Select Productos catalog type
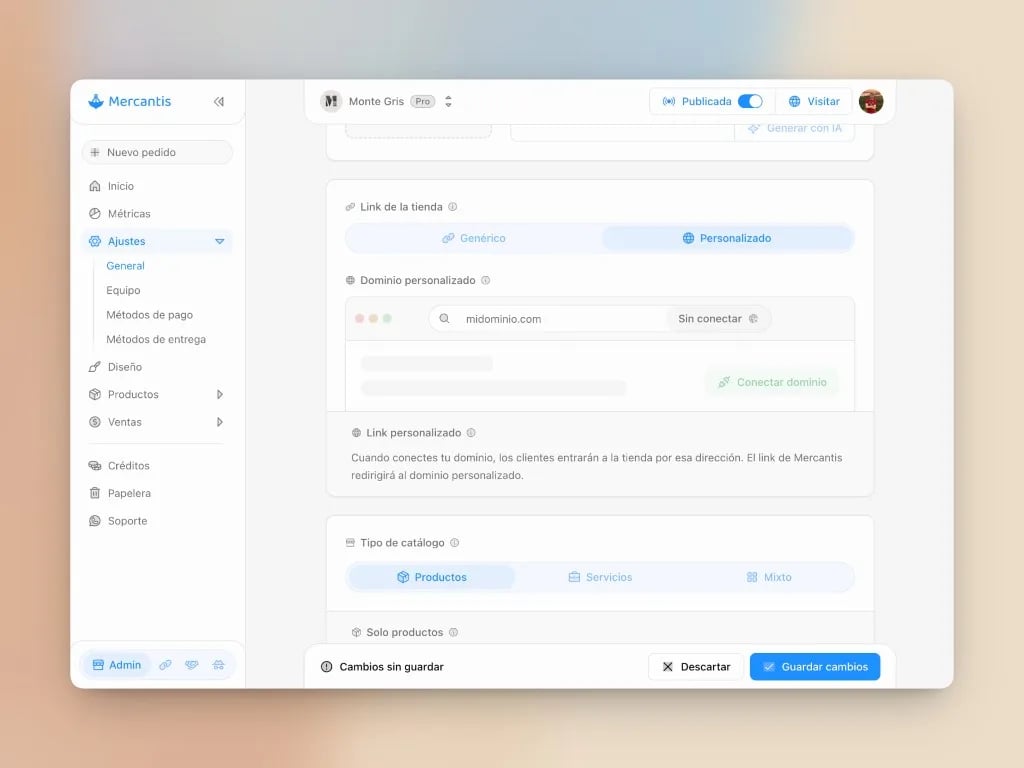This screenshot has height=768, width=1024. 432,577
